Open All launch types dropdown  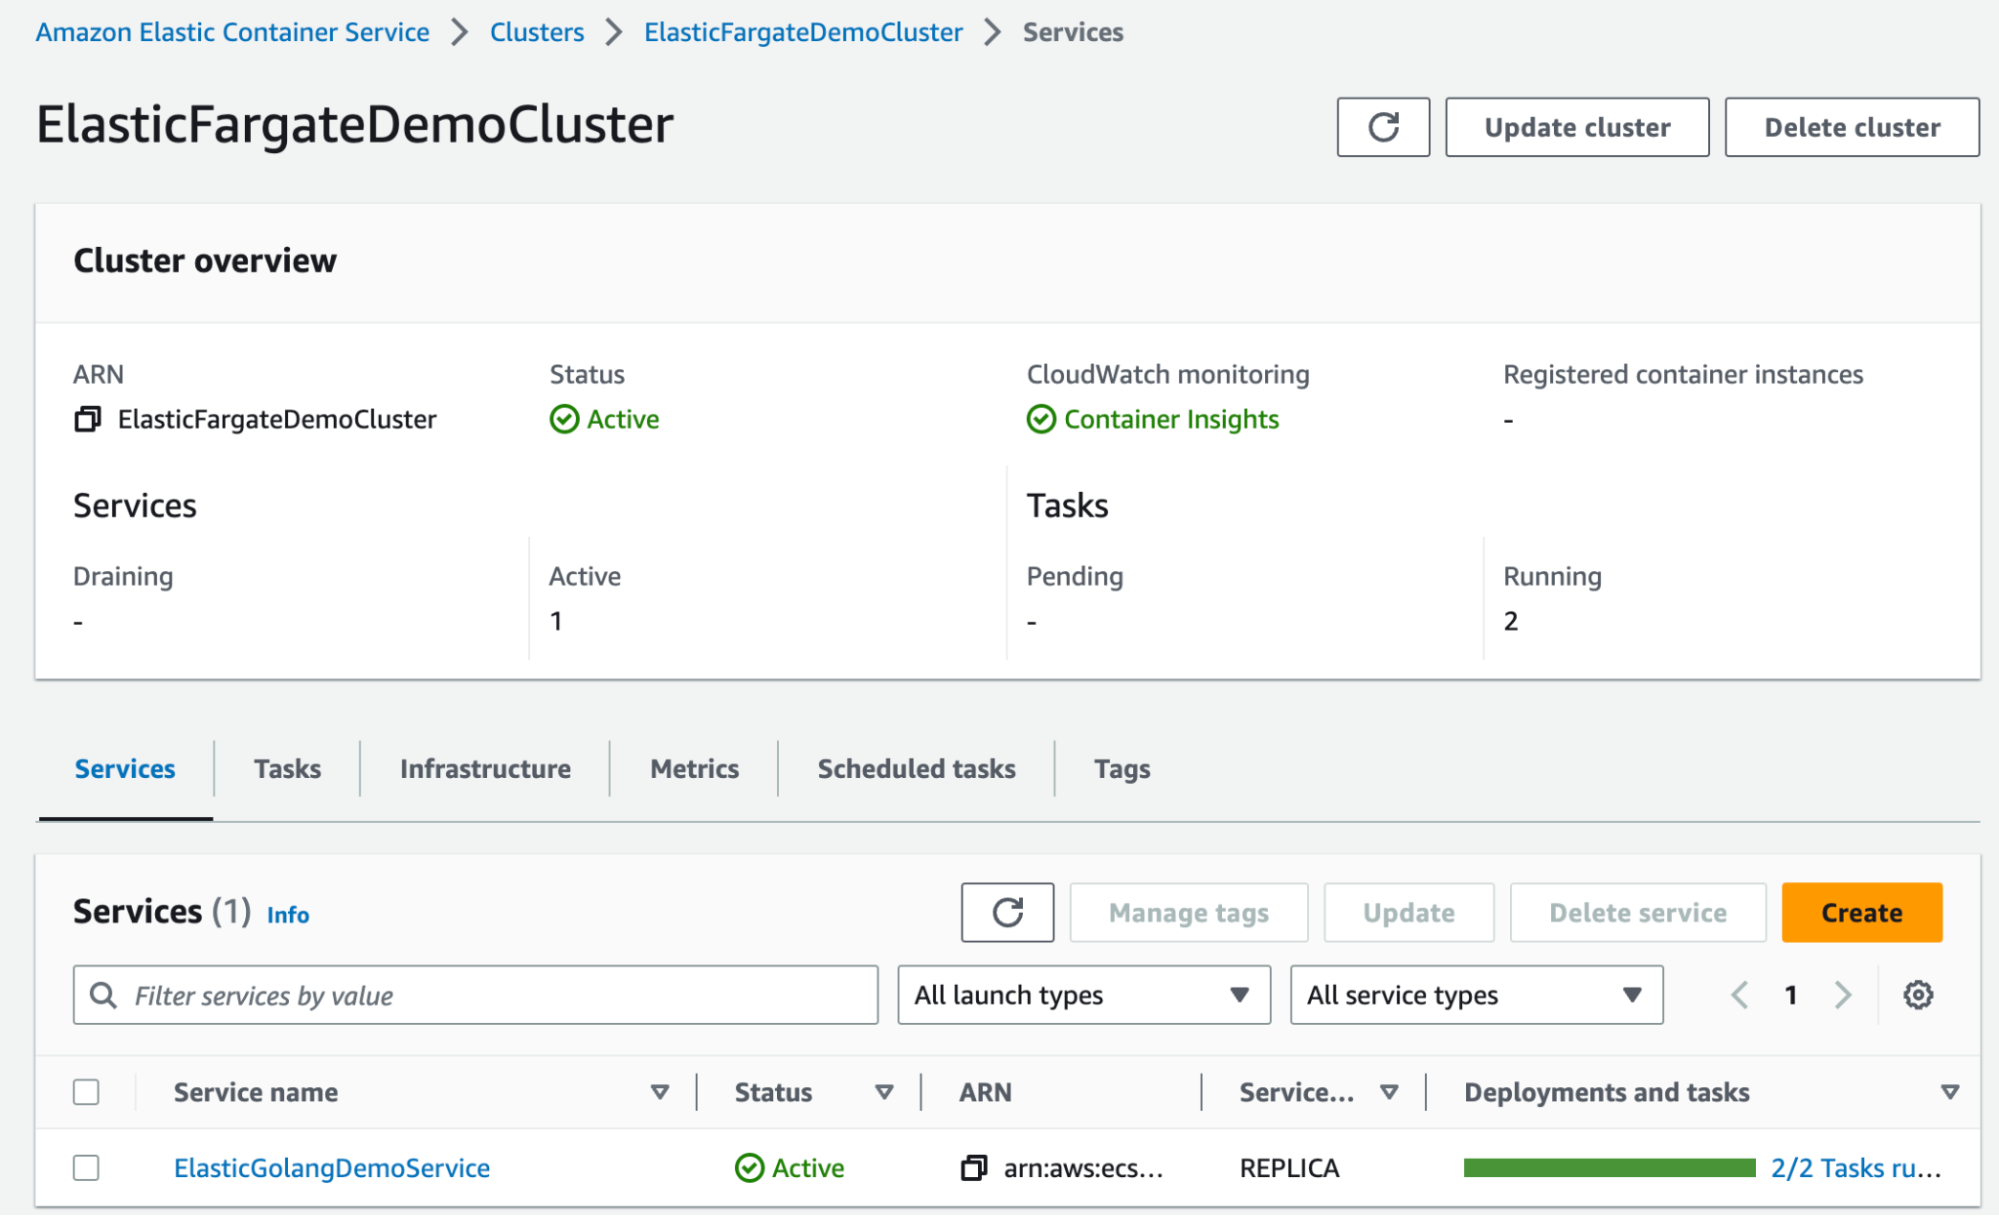point(1083,995)
